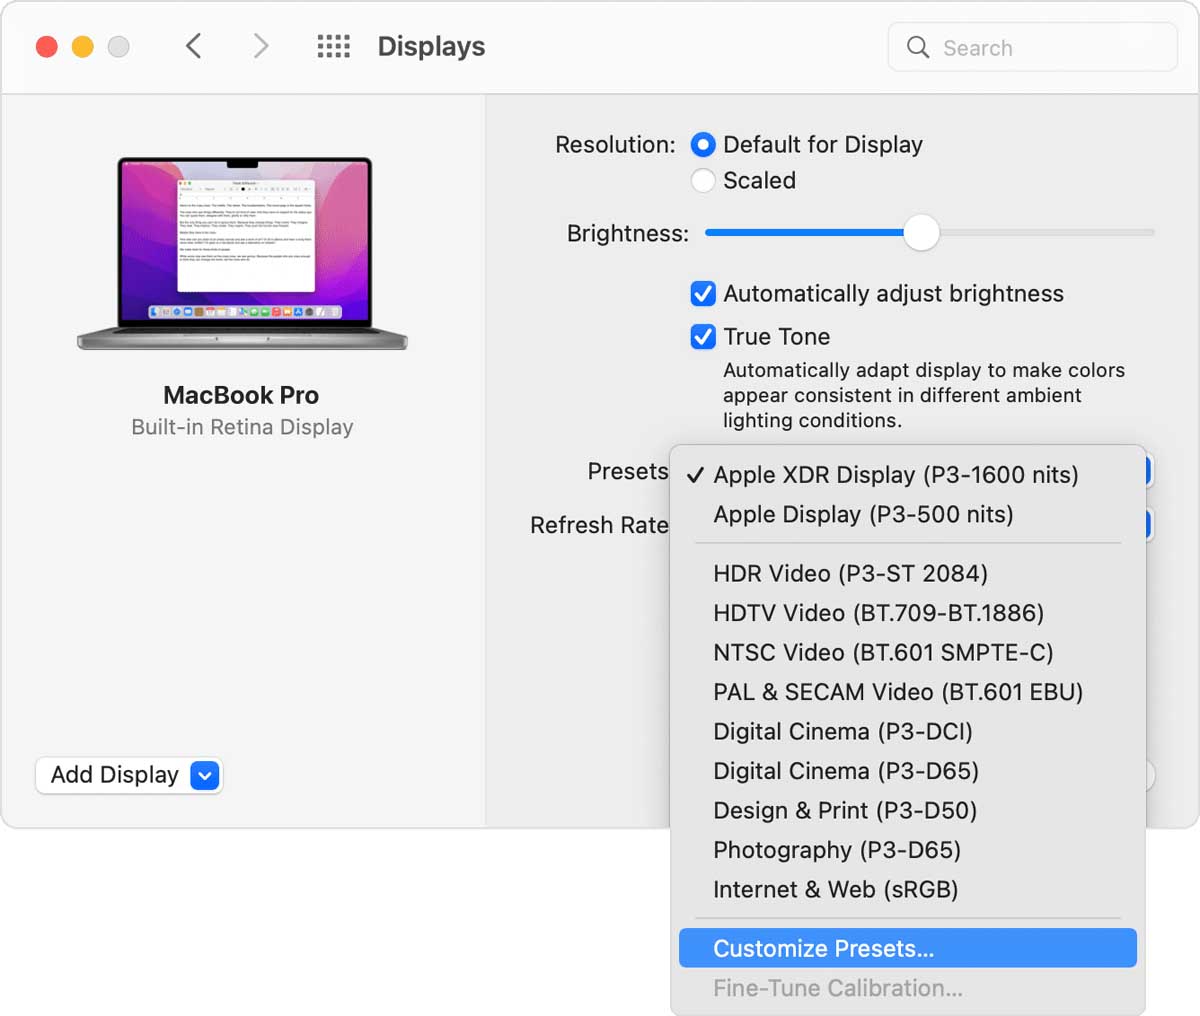This screenshot has height=1016, width=1200.
Task: Click into the Search field
Action: click(x=1033, y=47)
